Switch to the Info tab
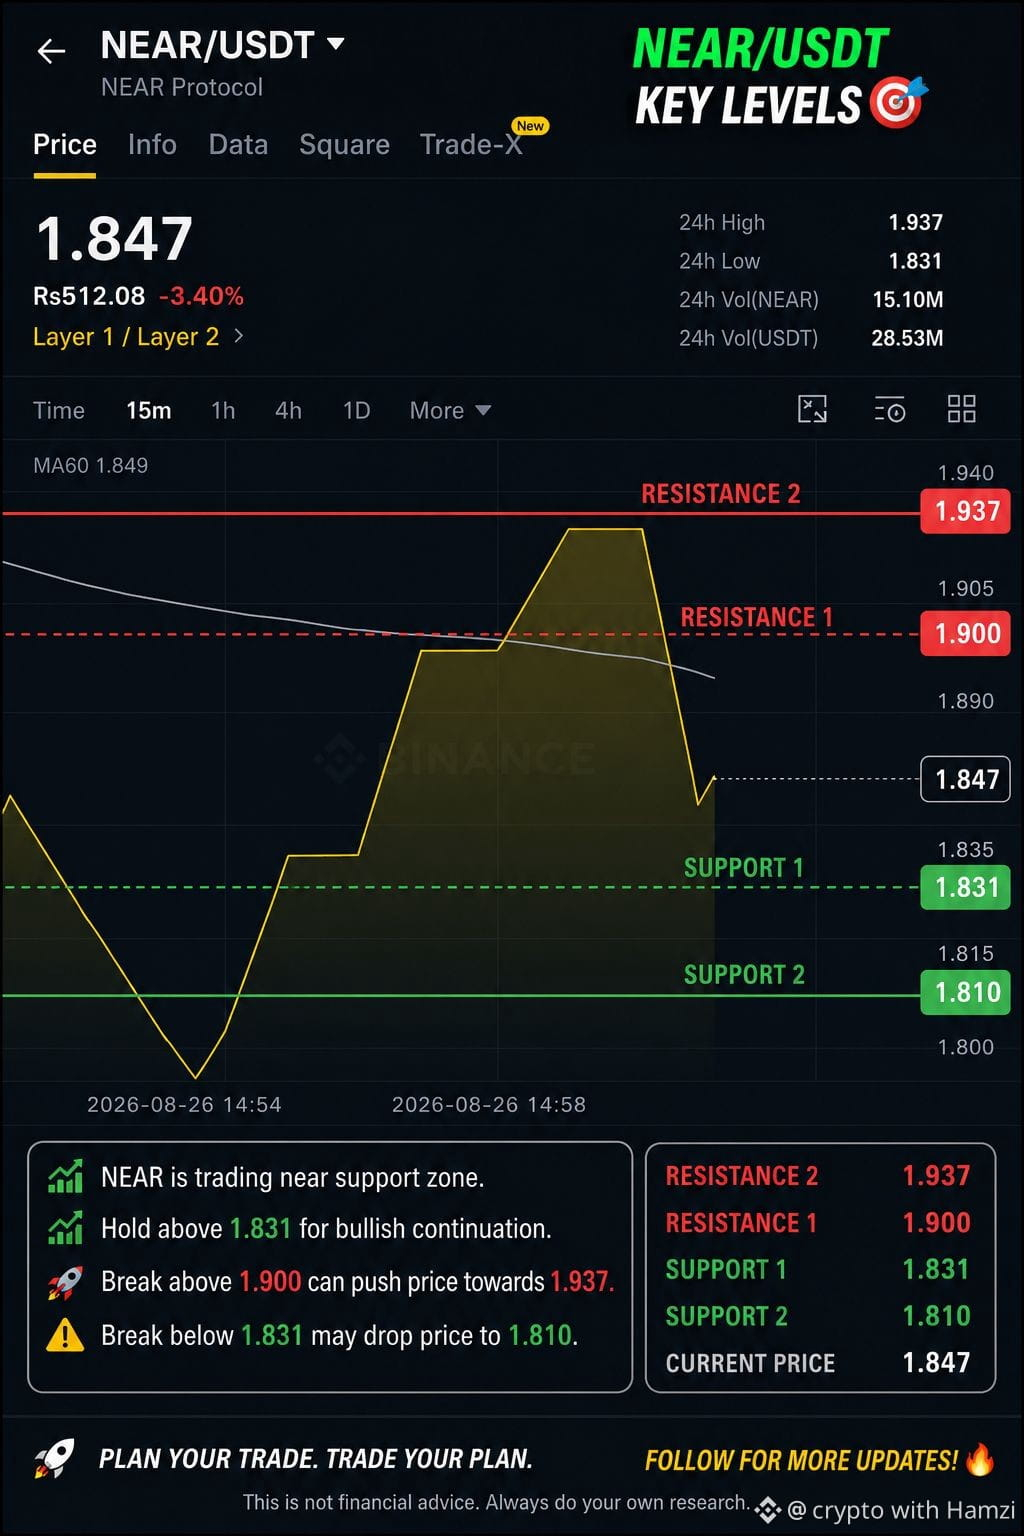 tap(152, 145)
